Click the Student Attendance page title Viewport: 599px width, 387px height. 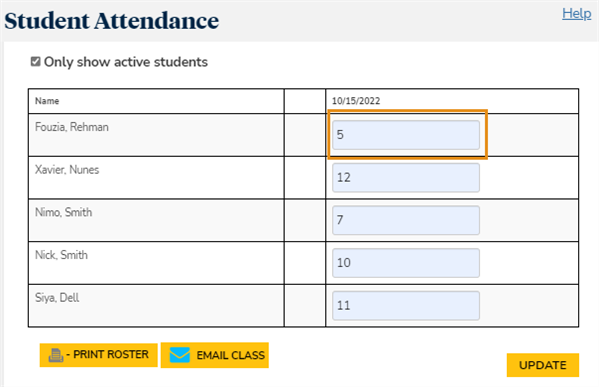(x=112, y=21)
